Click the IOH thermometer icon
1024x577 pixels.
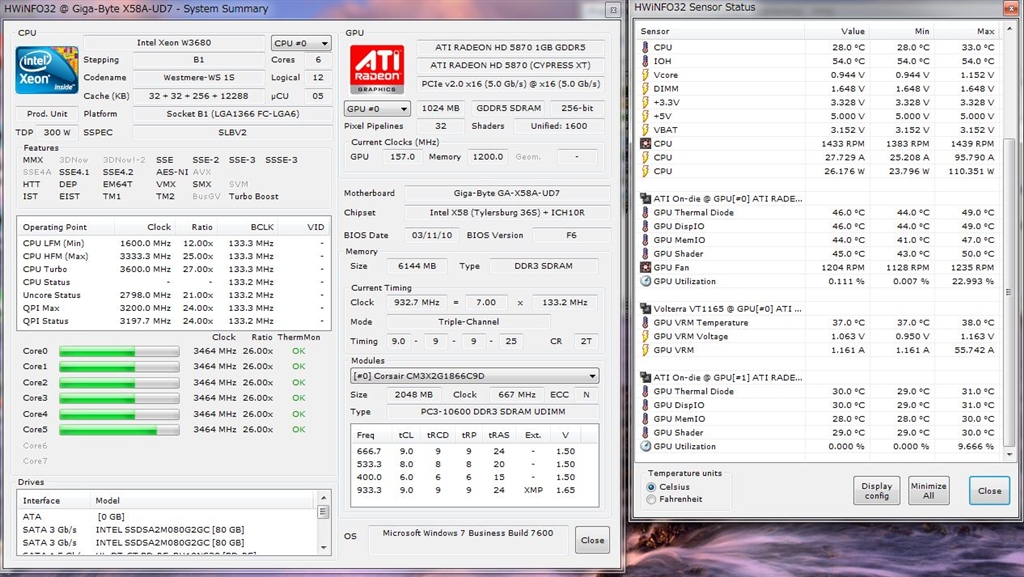click(x=645, y=61)
